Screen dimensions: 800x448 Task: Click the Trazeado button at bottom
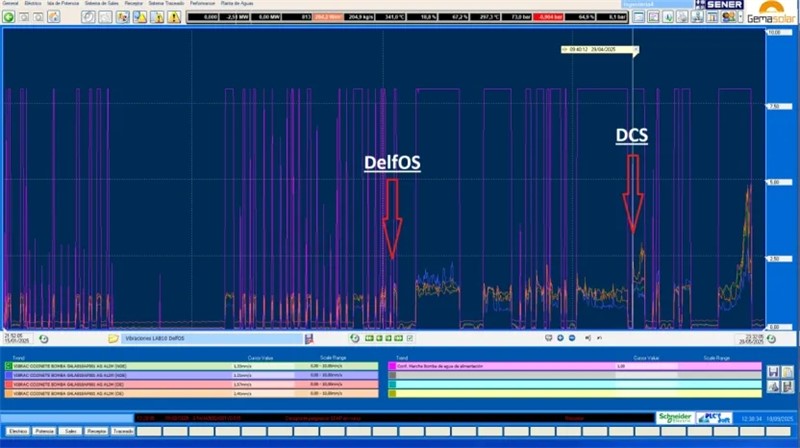(124, 431)
